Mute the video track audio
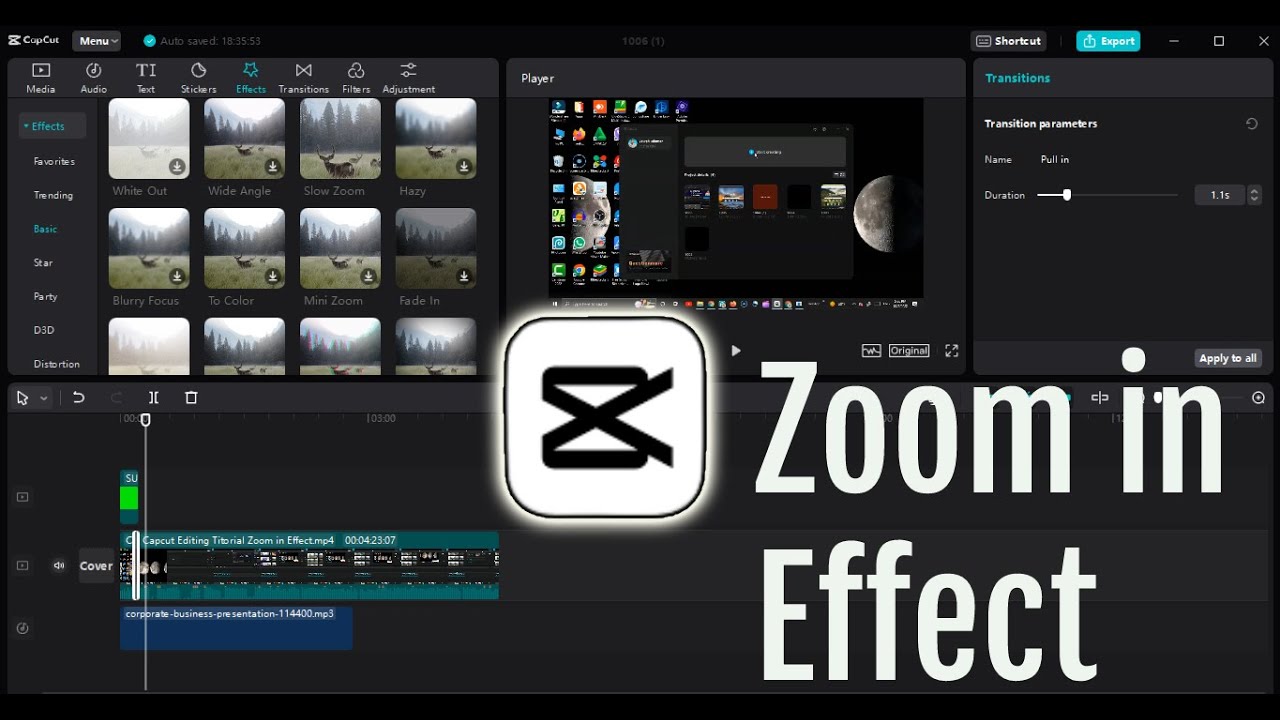 pyautogui.click(x=58, y=565)
